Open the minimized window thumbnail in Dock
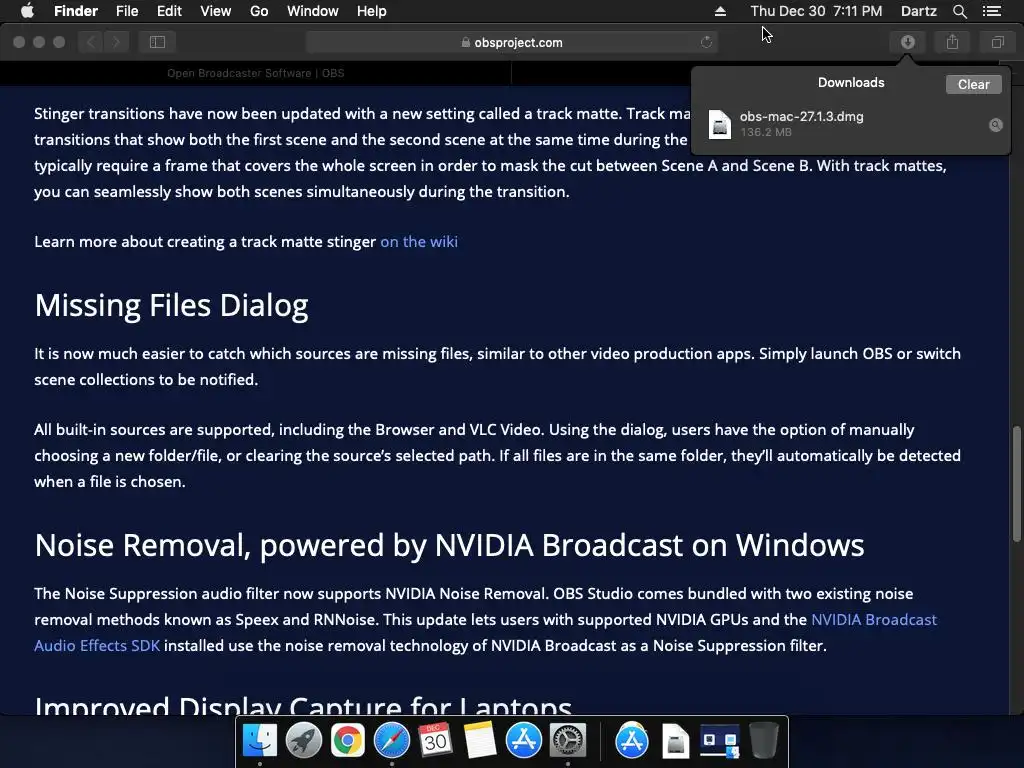This screenshot has height=768, width=1024. point(719,742)
